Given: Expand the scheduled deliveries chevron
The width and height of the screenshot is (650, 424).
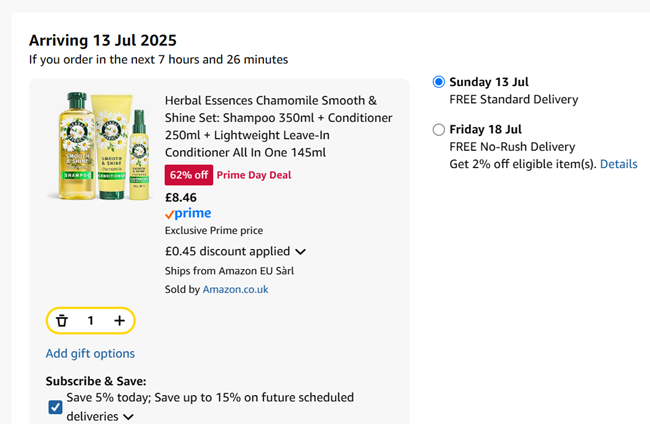Looking at the screenshot, I should [129, 417].
